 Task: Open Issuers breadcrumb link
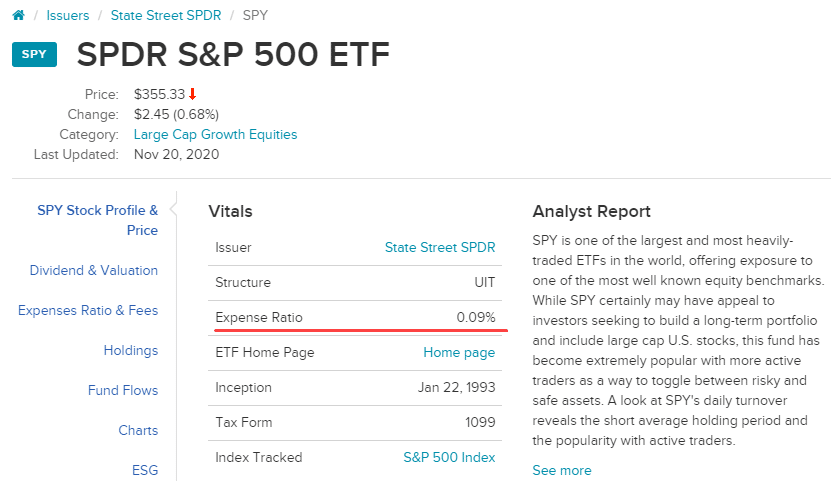point(68,16)
